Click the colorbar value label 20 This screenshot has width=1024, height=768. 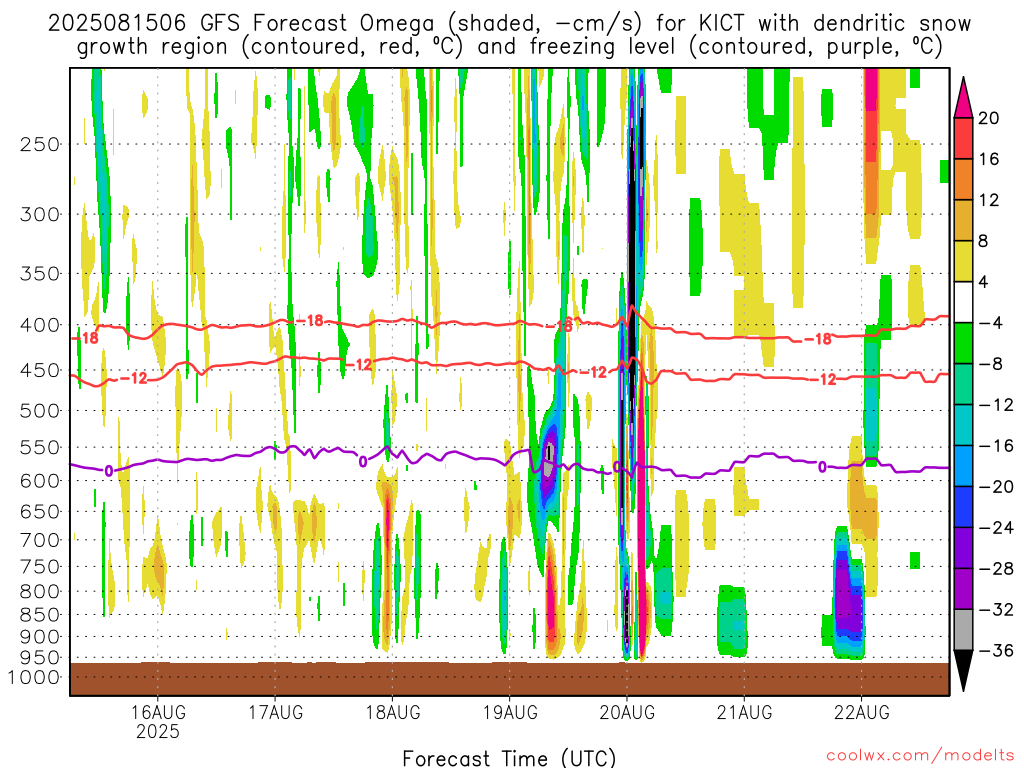point(989,118)
